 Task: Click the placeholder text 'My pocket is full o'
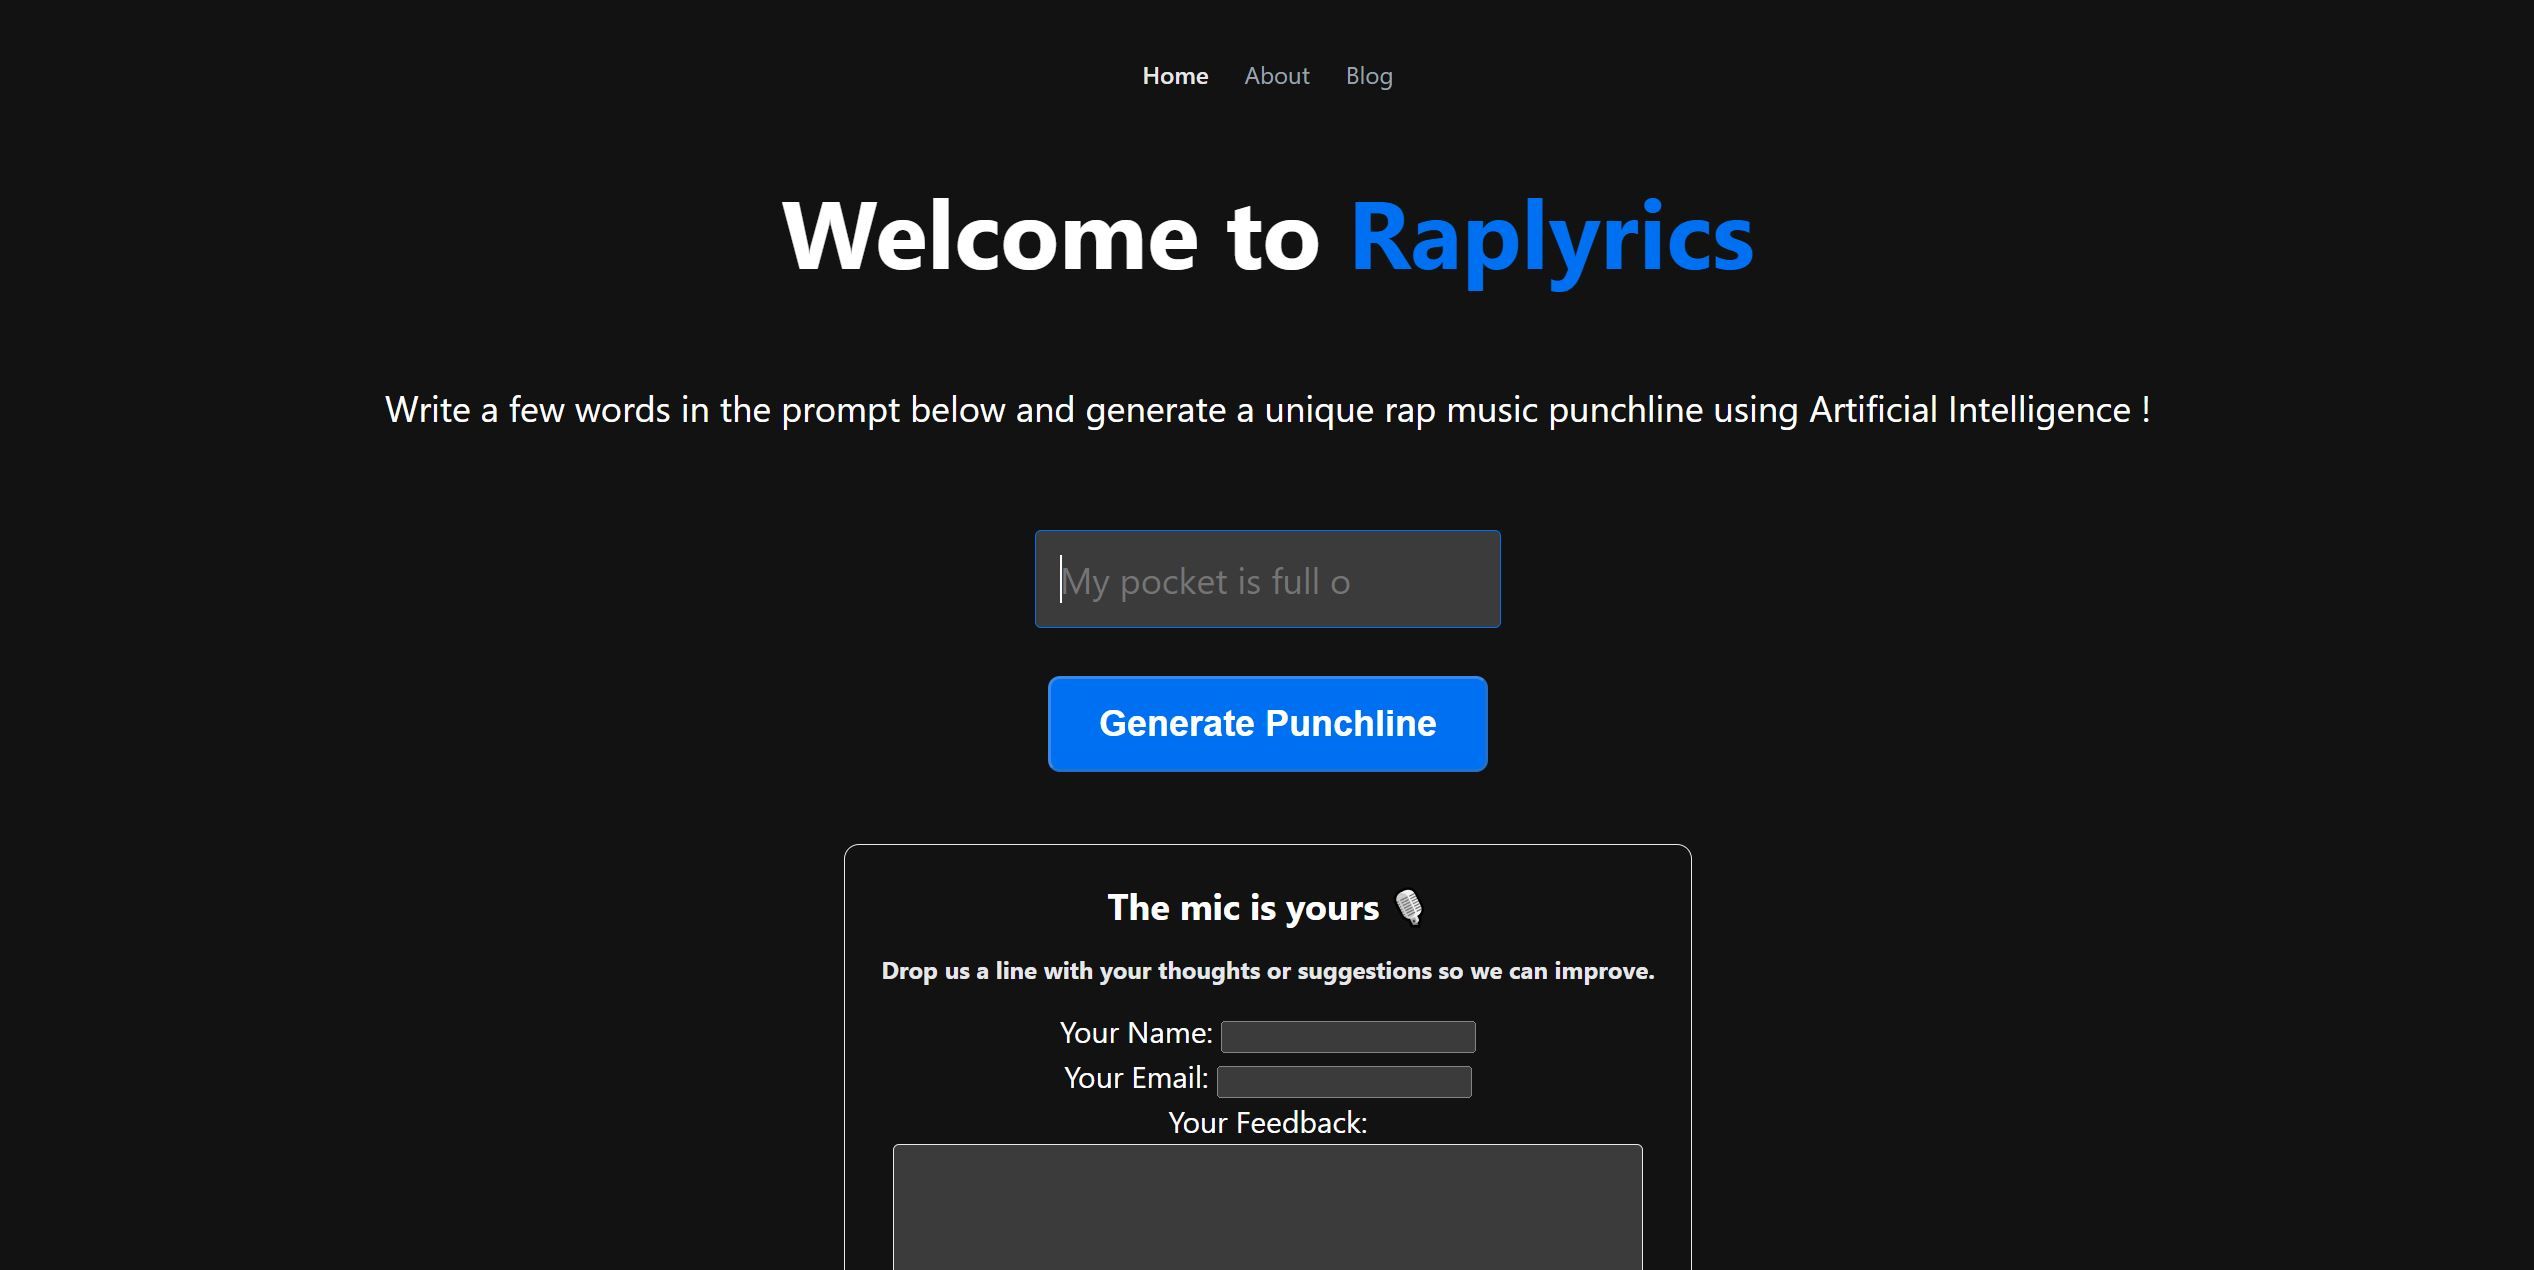[1206, 580]
